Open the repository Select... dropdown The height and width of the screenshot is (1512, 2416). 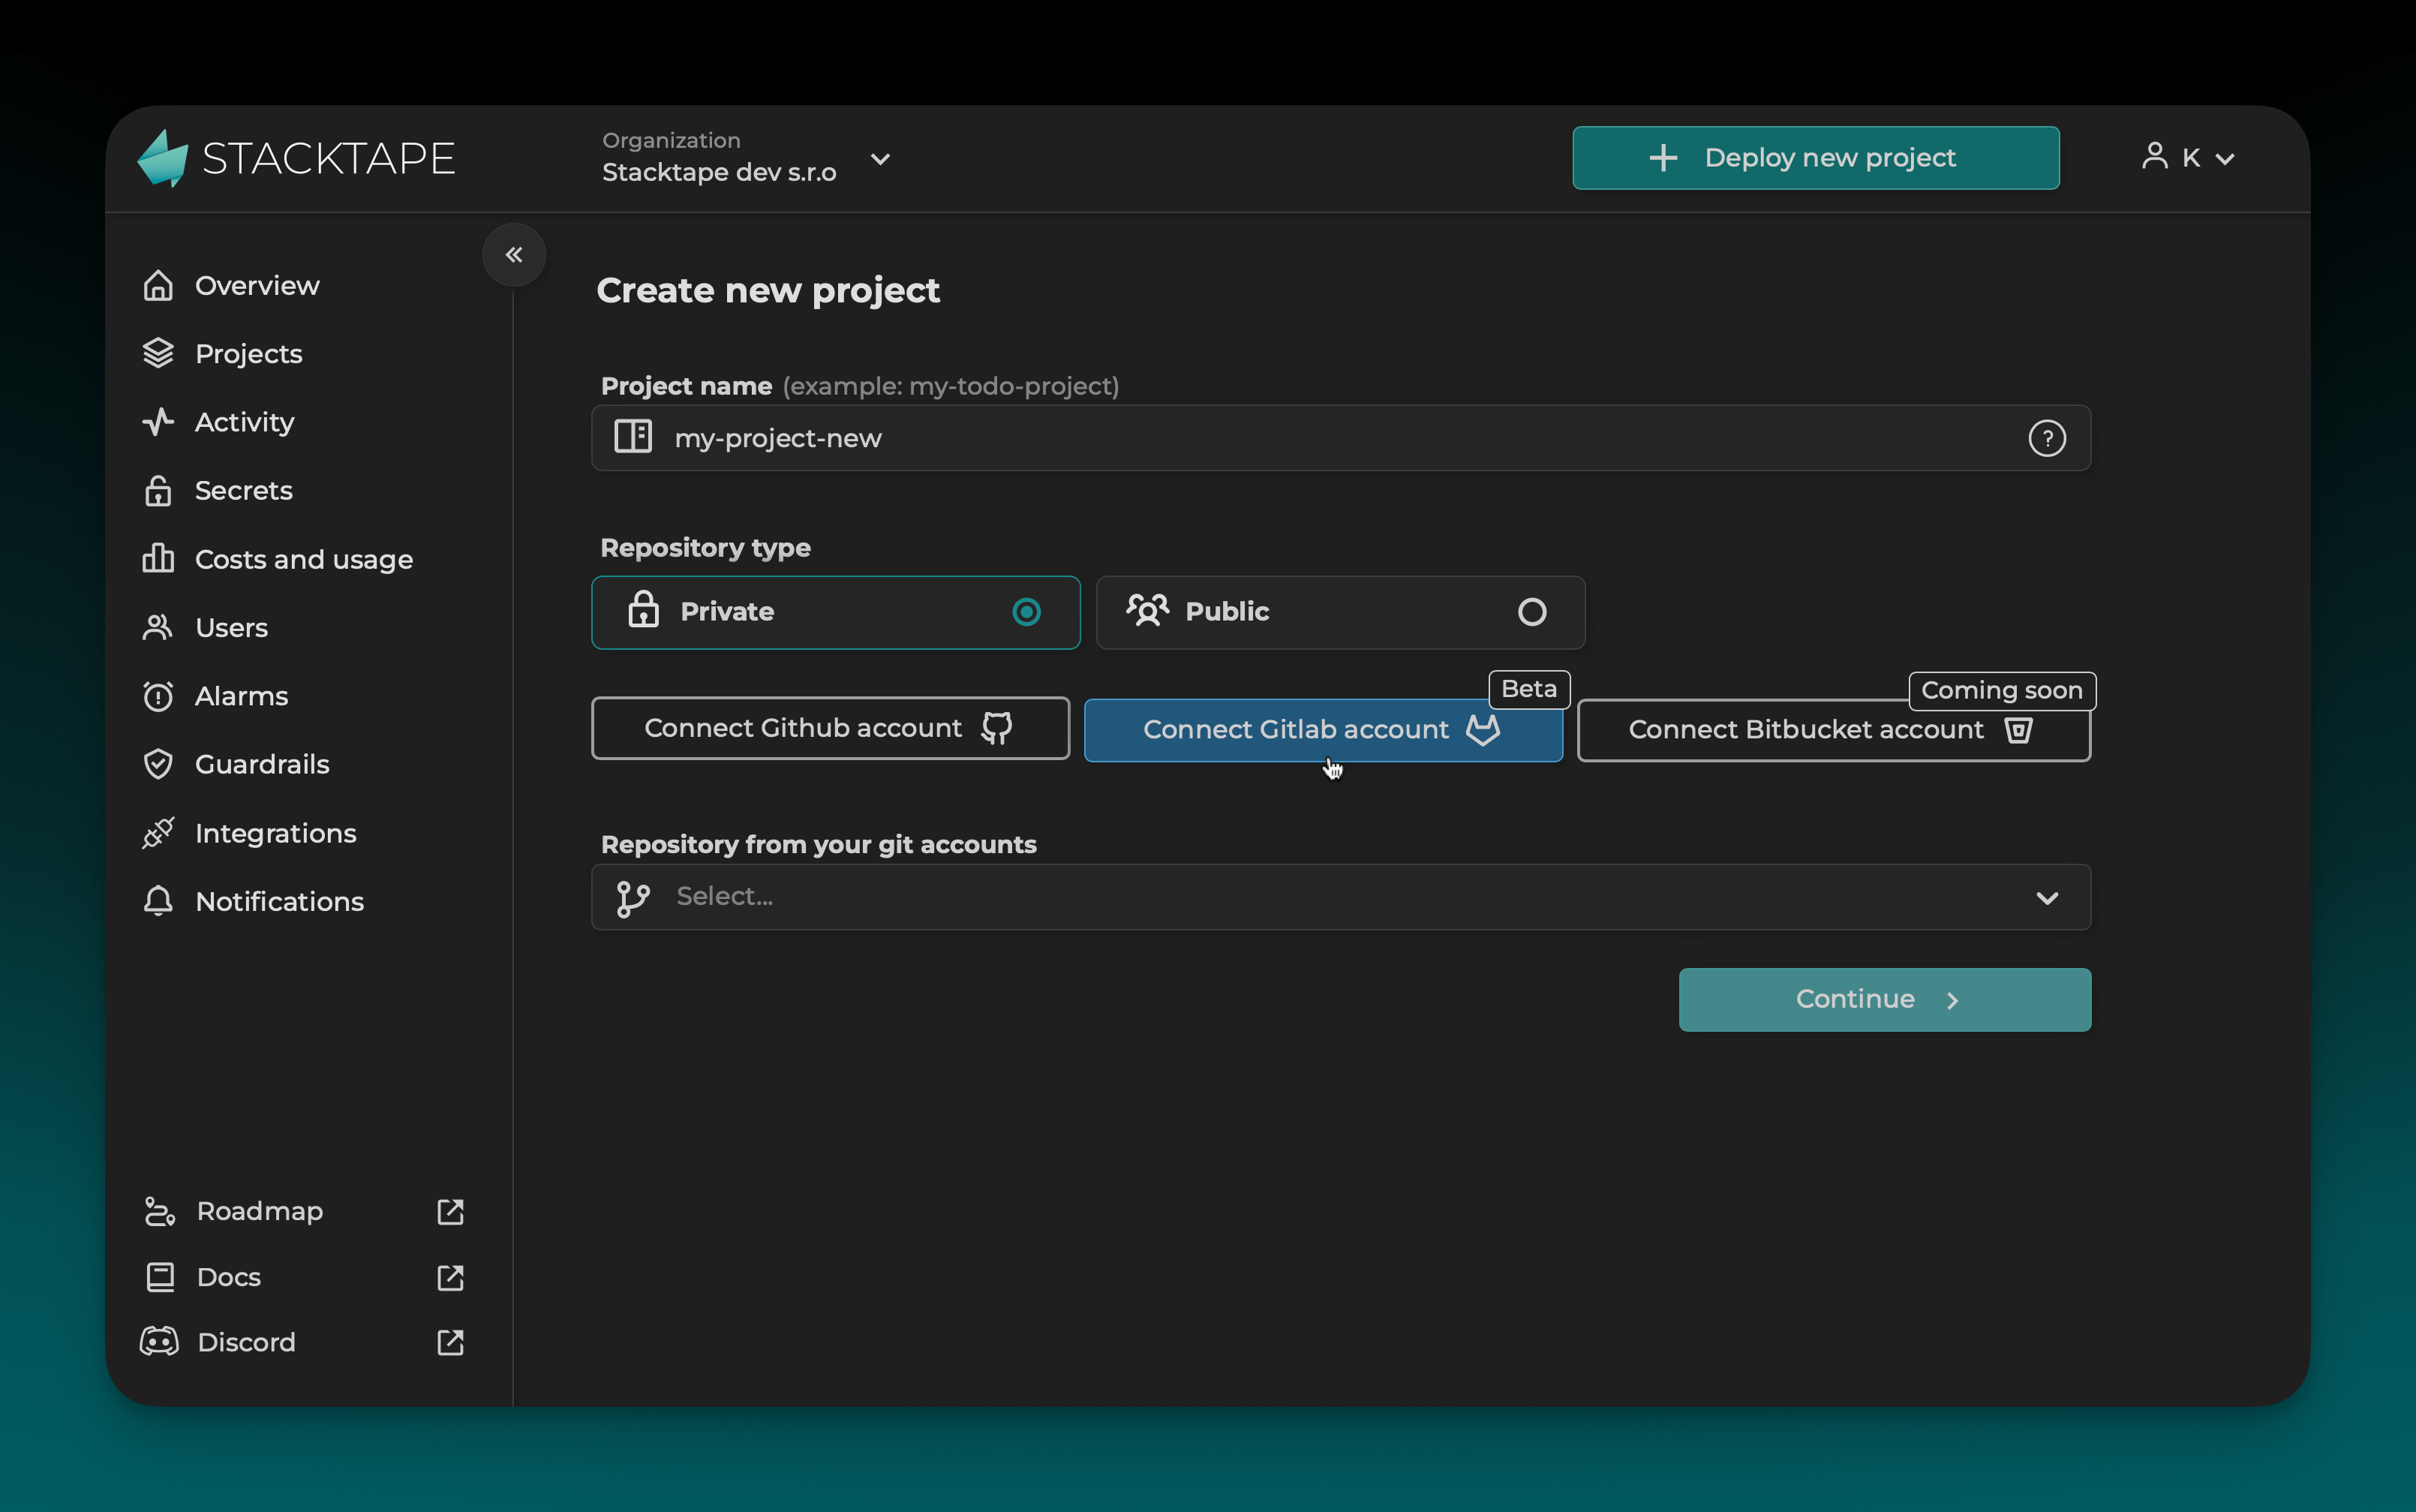[1341, 897]
